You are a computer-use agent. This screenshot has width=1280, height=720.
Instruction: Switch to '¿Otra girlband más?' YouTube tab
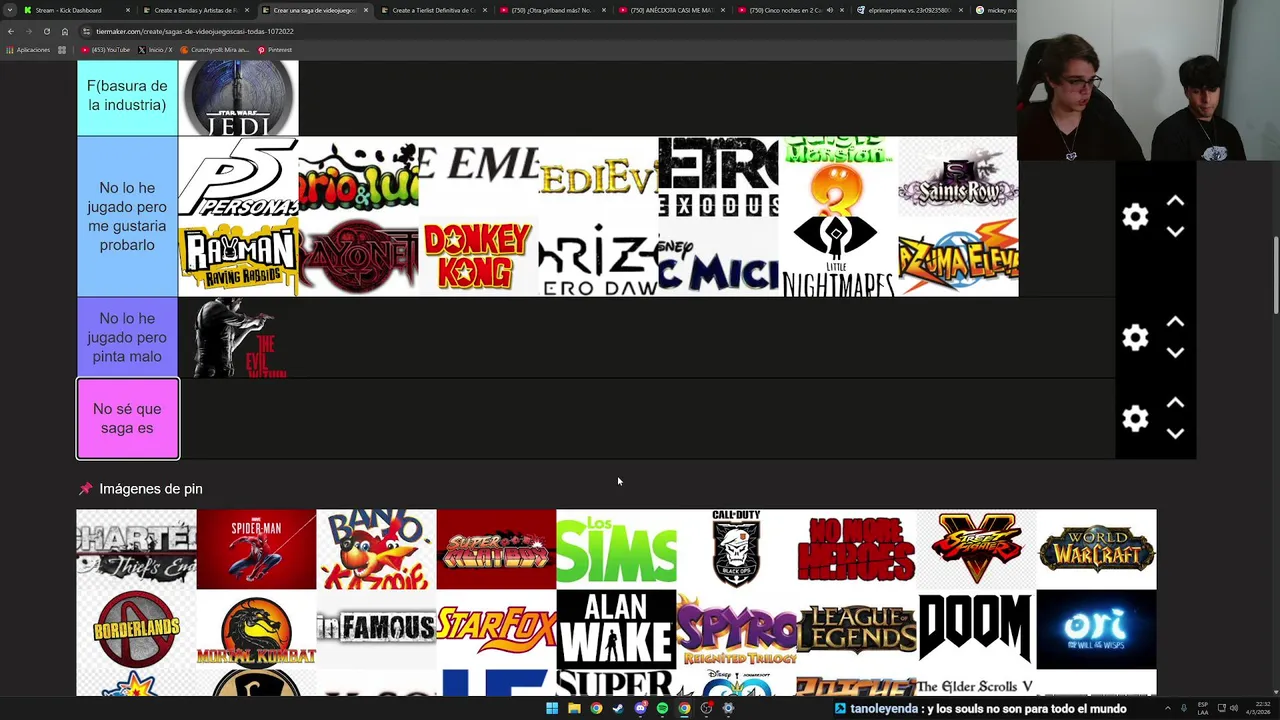[x=552, y=10]
